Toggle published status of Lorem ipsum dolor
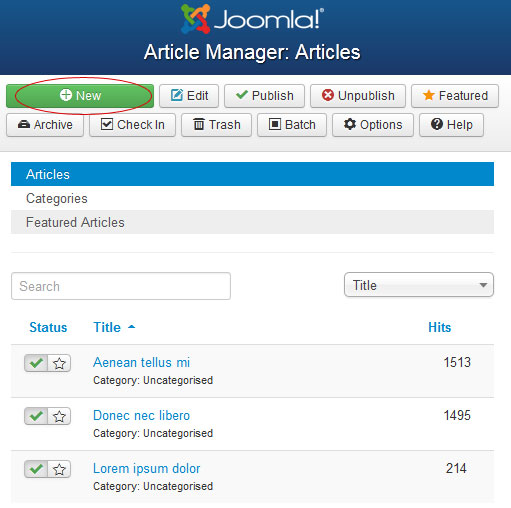 click(x=36, y=469)
